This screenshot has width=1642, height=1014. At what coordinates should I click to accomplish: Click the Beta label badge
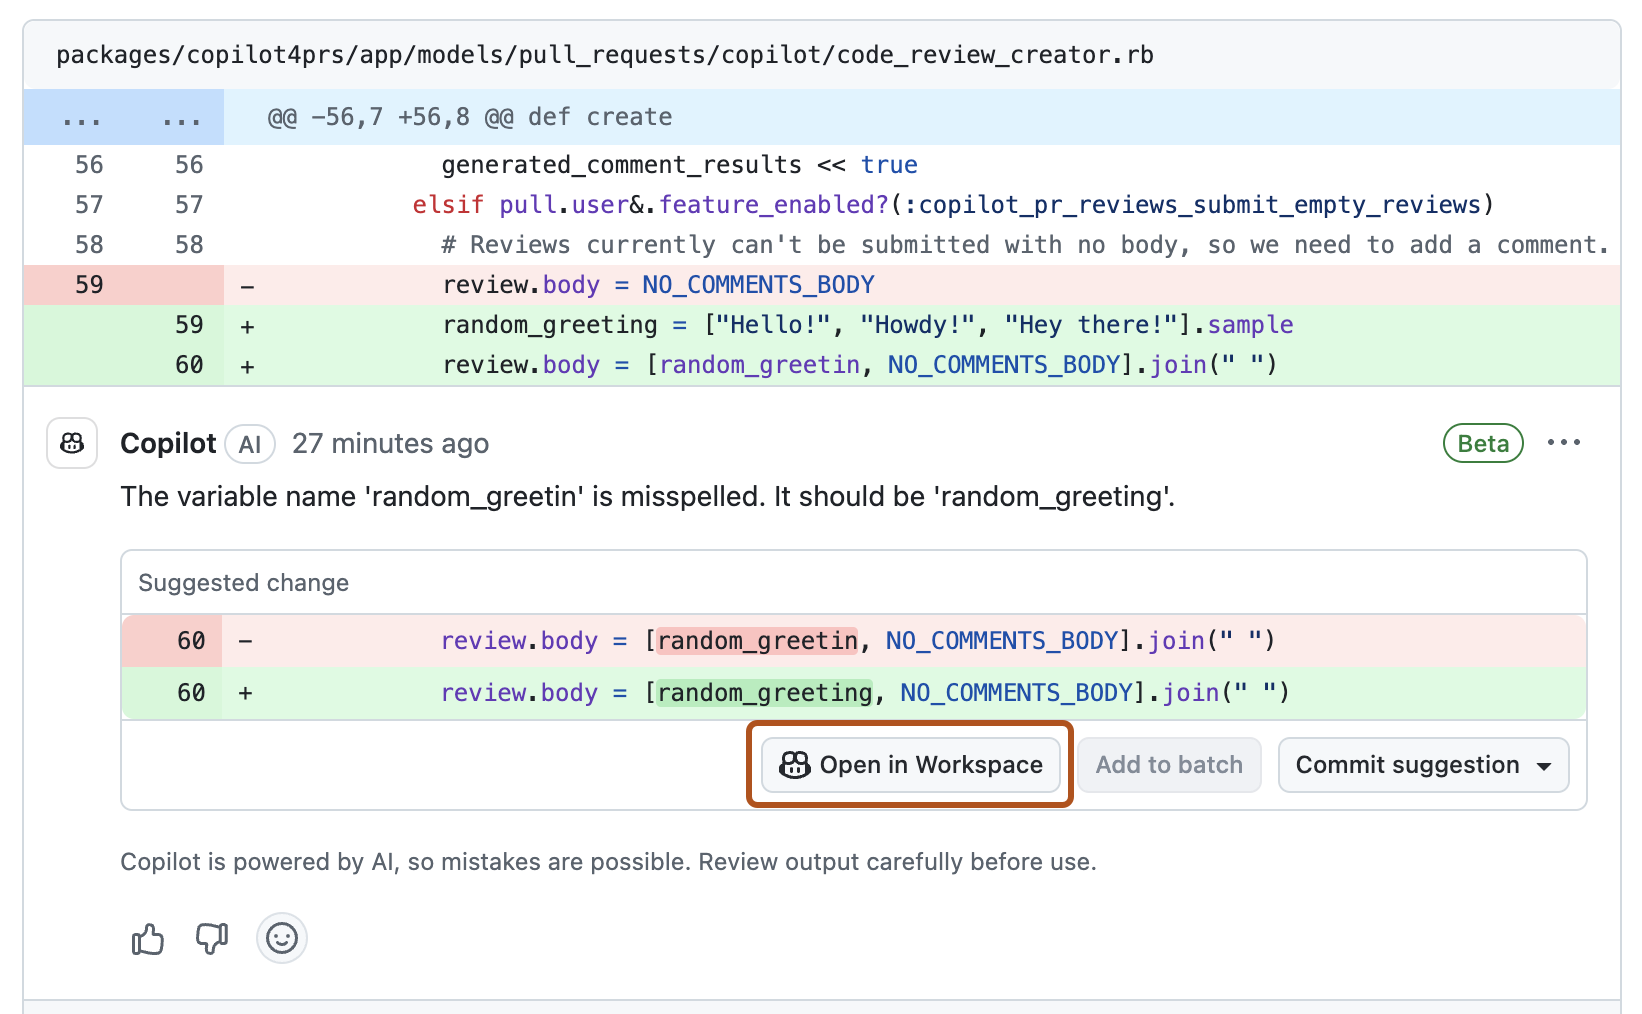[x=1483, y=443]
